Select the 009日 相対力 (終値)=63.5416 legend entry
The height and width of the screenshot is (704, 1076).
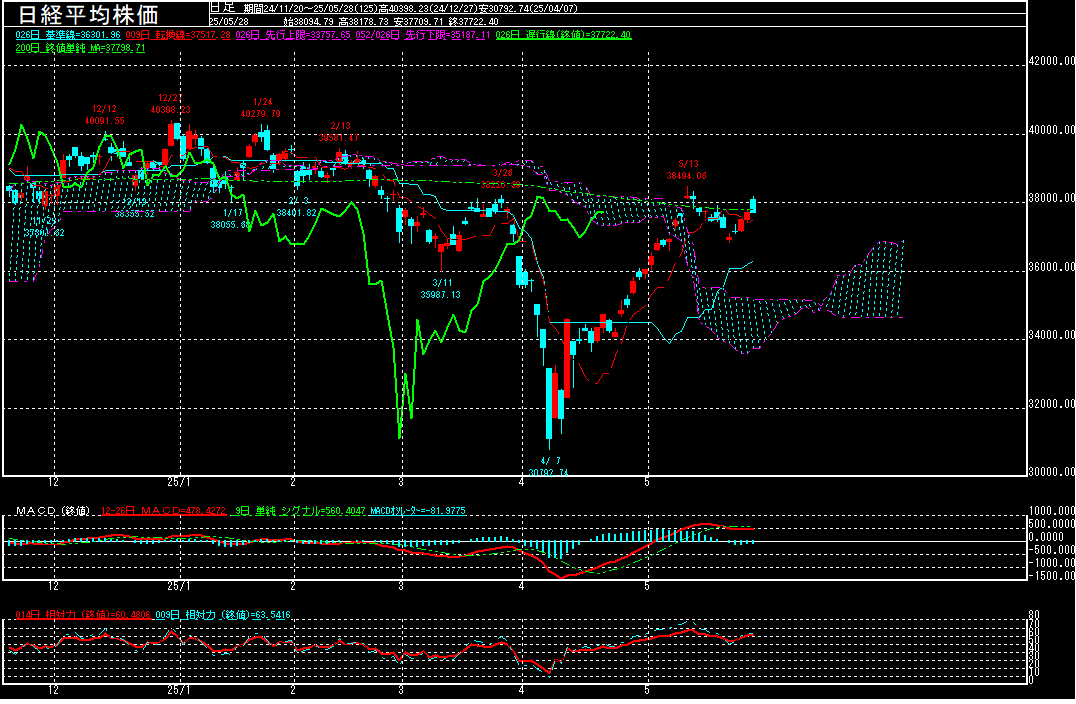coord(223,615)
